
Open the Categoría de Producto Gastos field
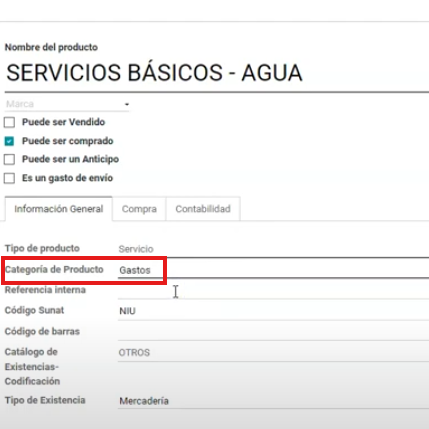(x=273, y=270)
